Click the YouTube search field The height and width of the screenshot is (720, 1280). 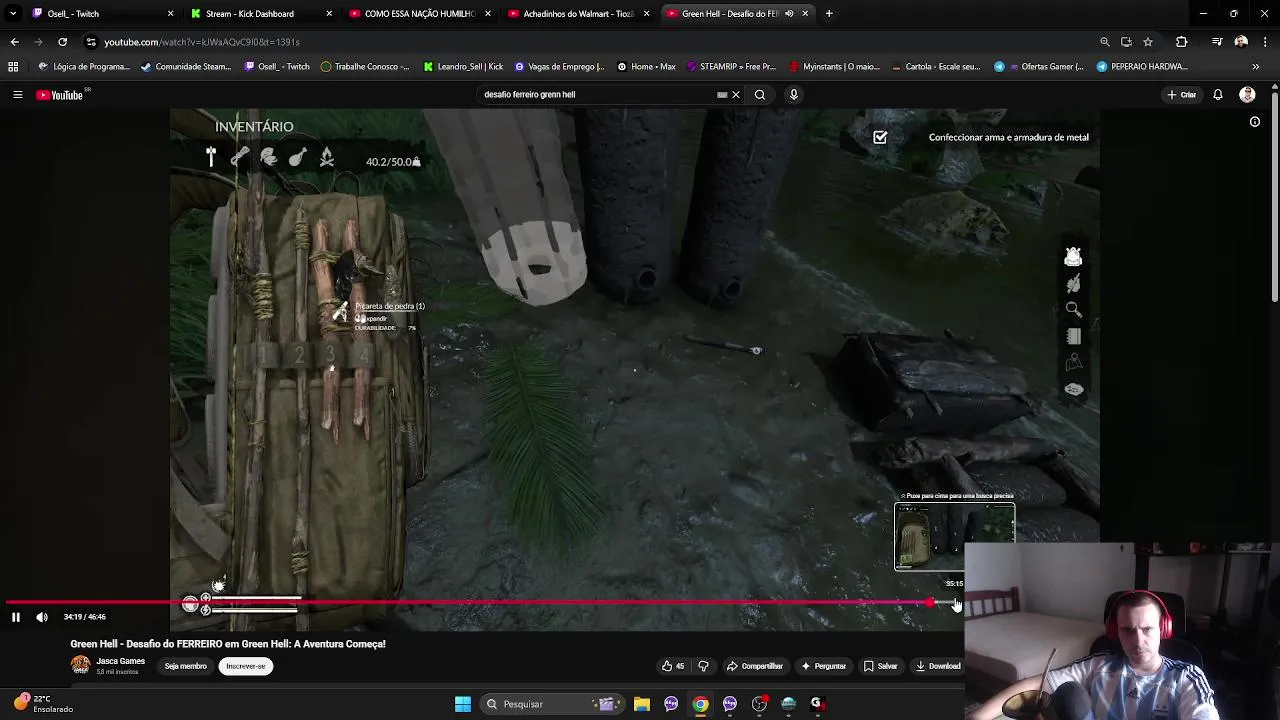[x=598, y=94]
